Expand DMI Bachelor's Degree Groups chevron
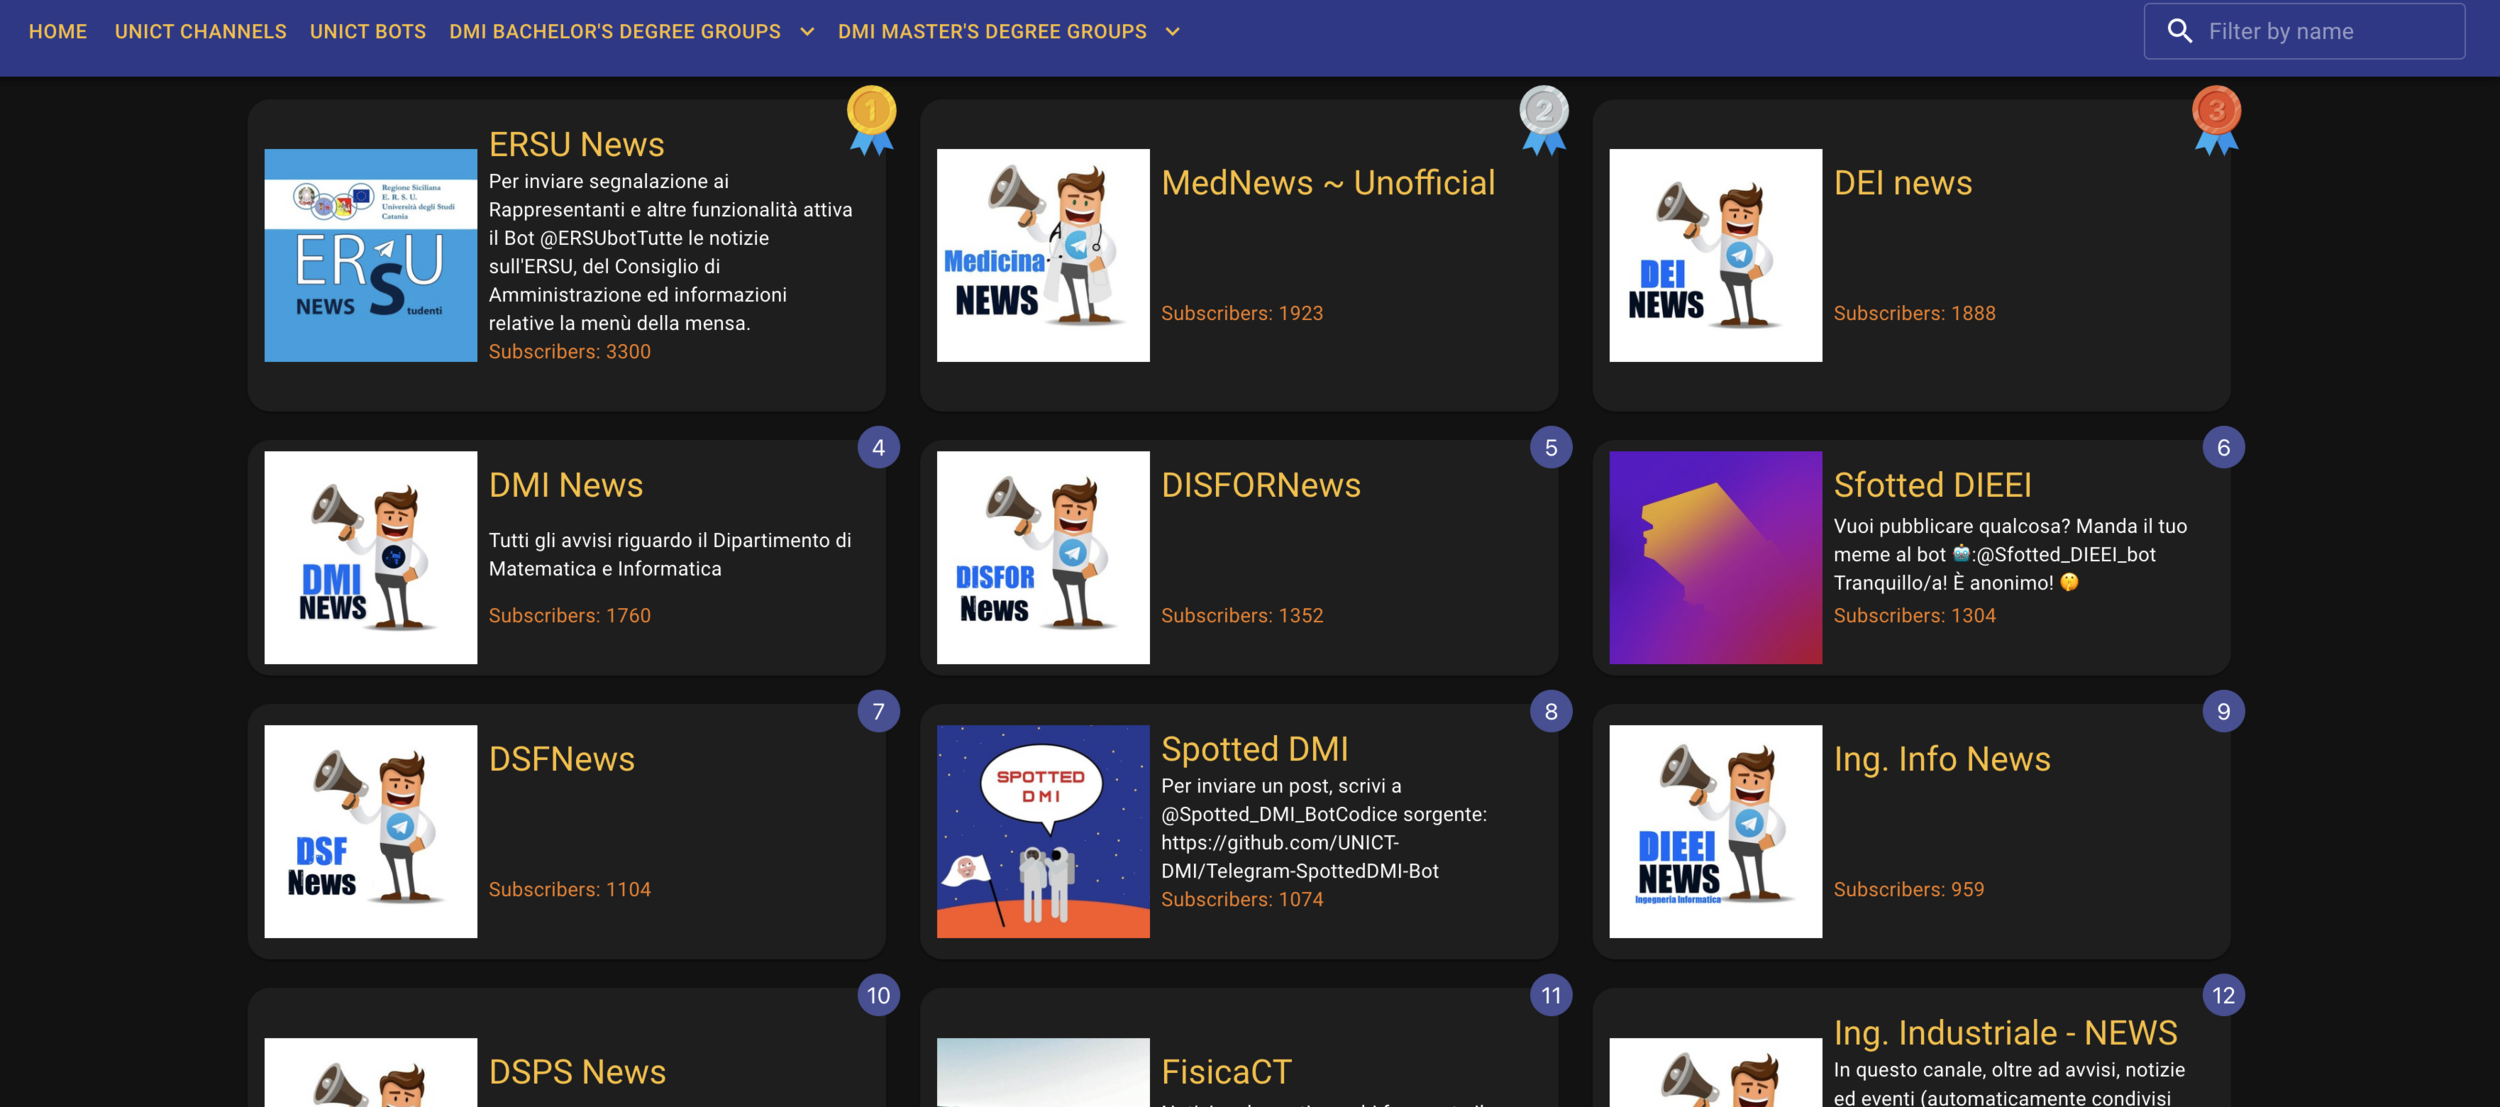Image resolution: width=2500 pixels, height=1107 pixels. click(x=807, y=32)
